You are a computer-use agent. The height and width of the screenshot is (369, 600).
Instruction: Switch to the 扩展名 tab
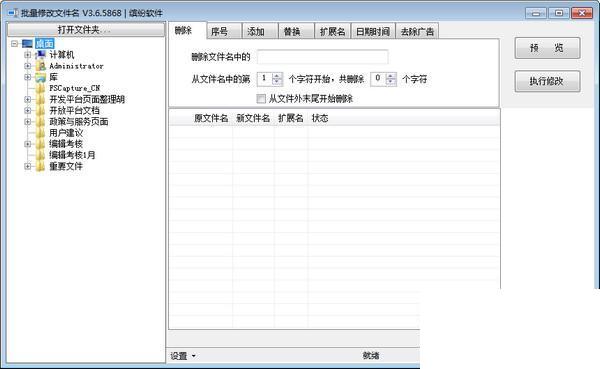[333, 31]
